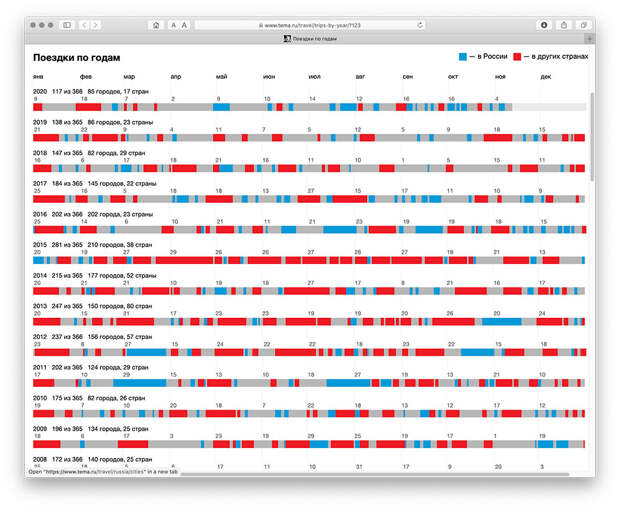
Task: Open the downloads icon in toolbar
Action: [545, 24]
